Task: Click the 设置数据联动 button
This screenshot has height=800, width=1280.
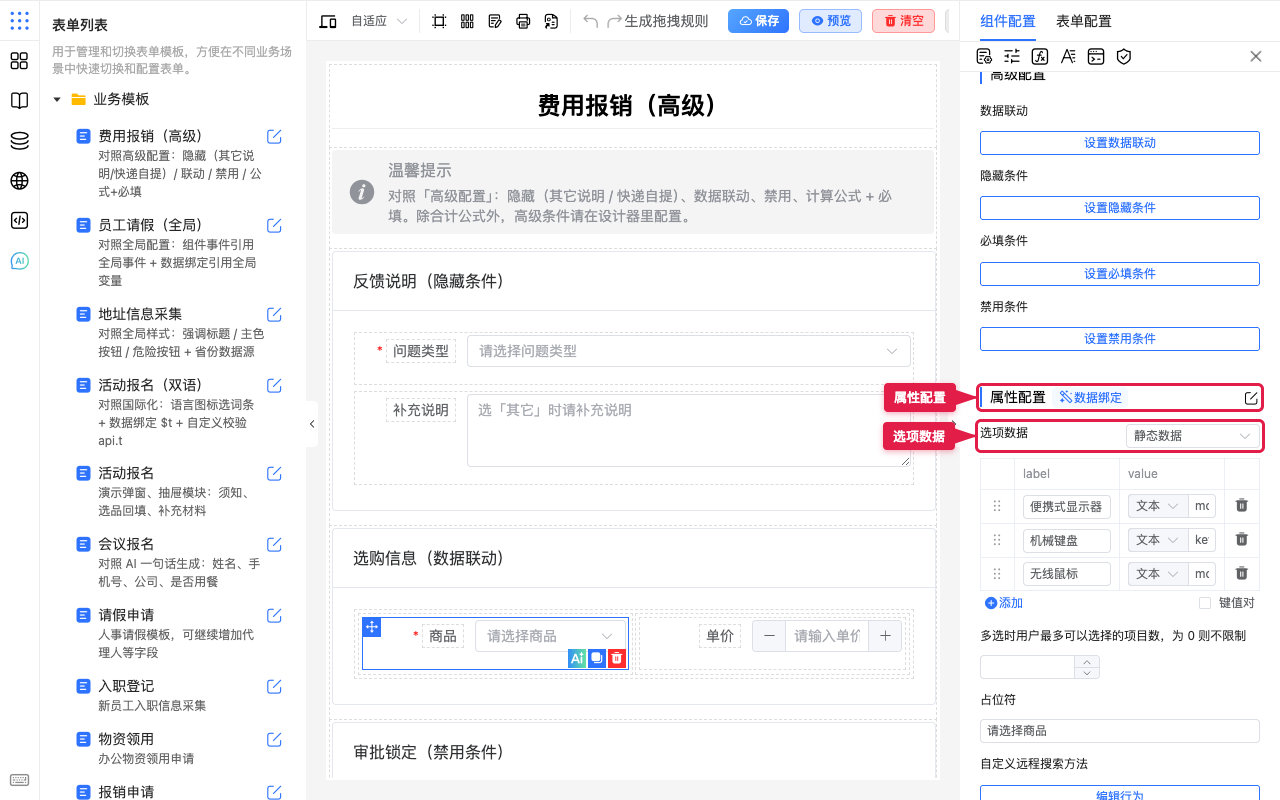Action: pos(1119,143)
